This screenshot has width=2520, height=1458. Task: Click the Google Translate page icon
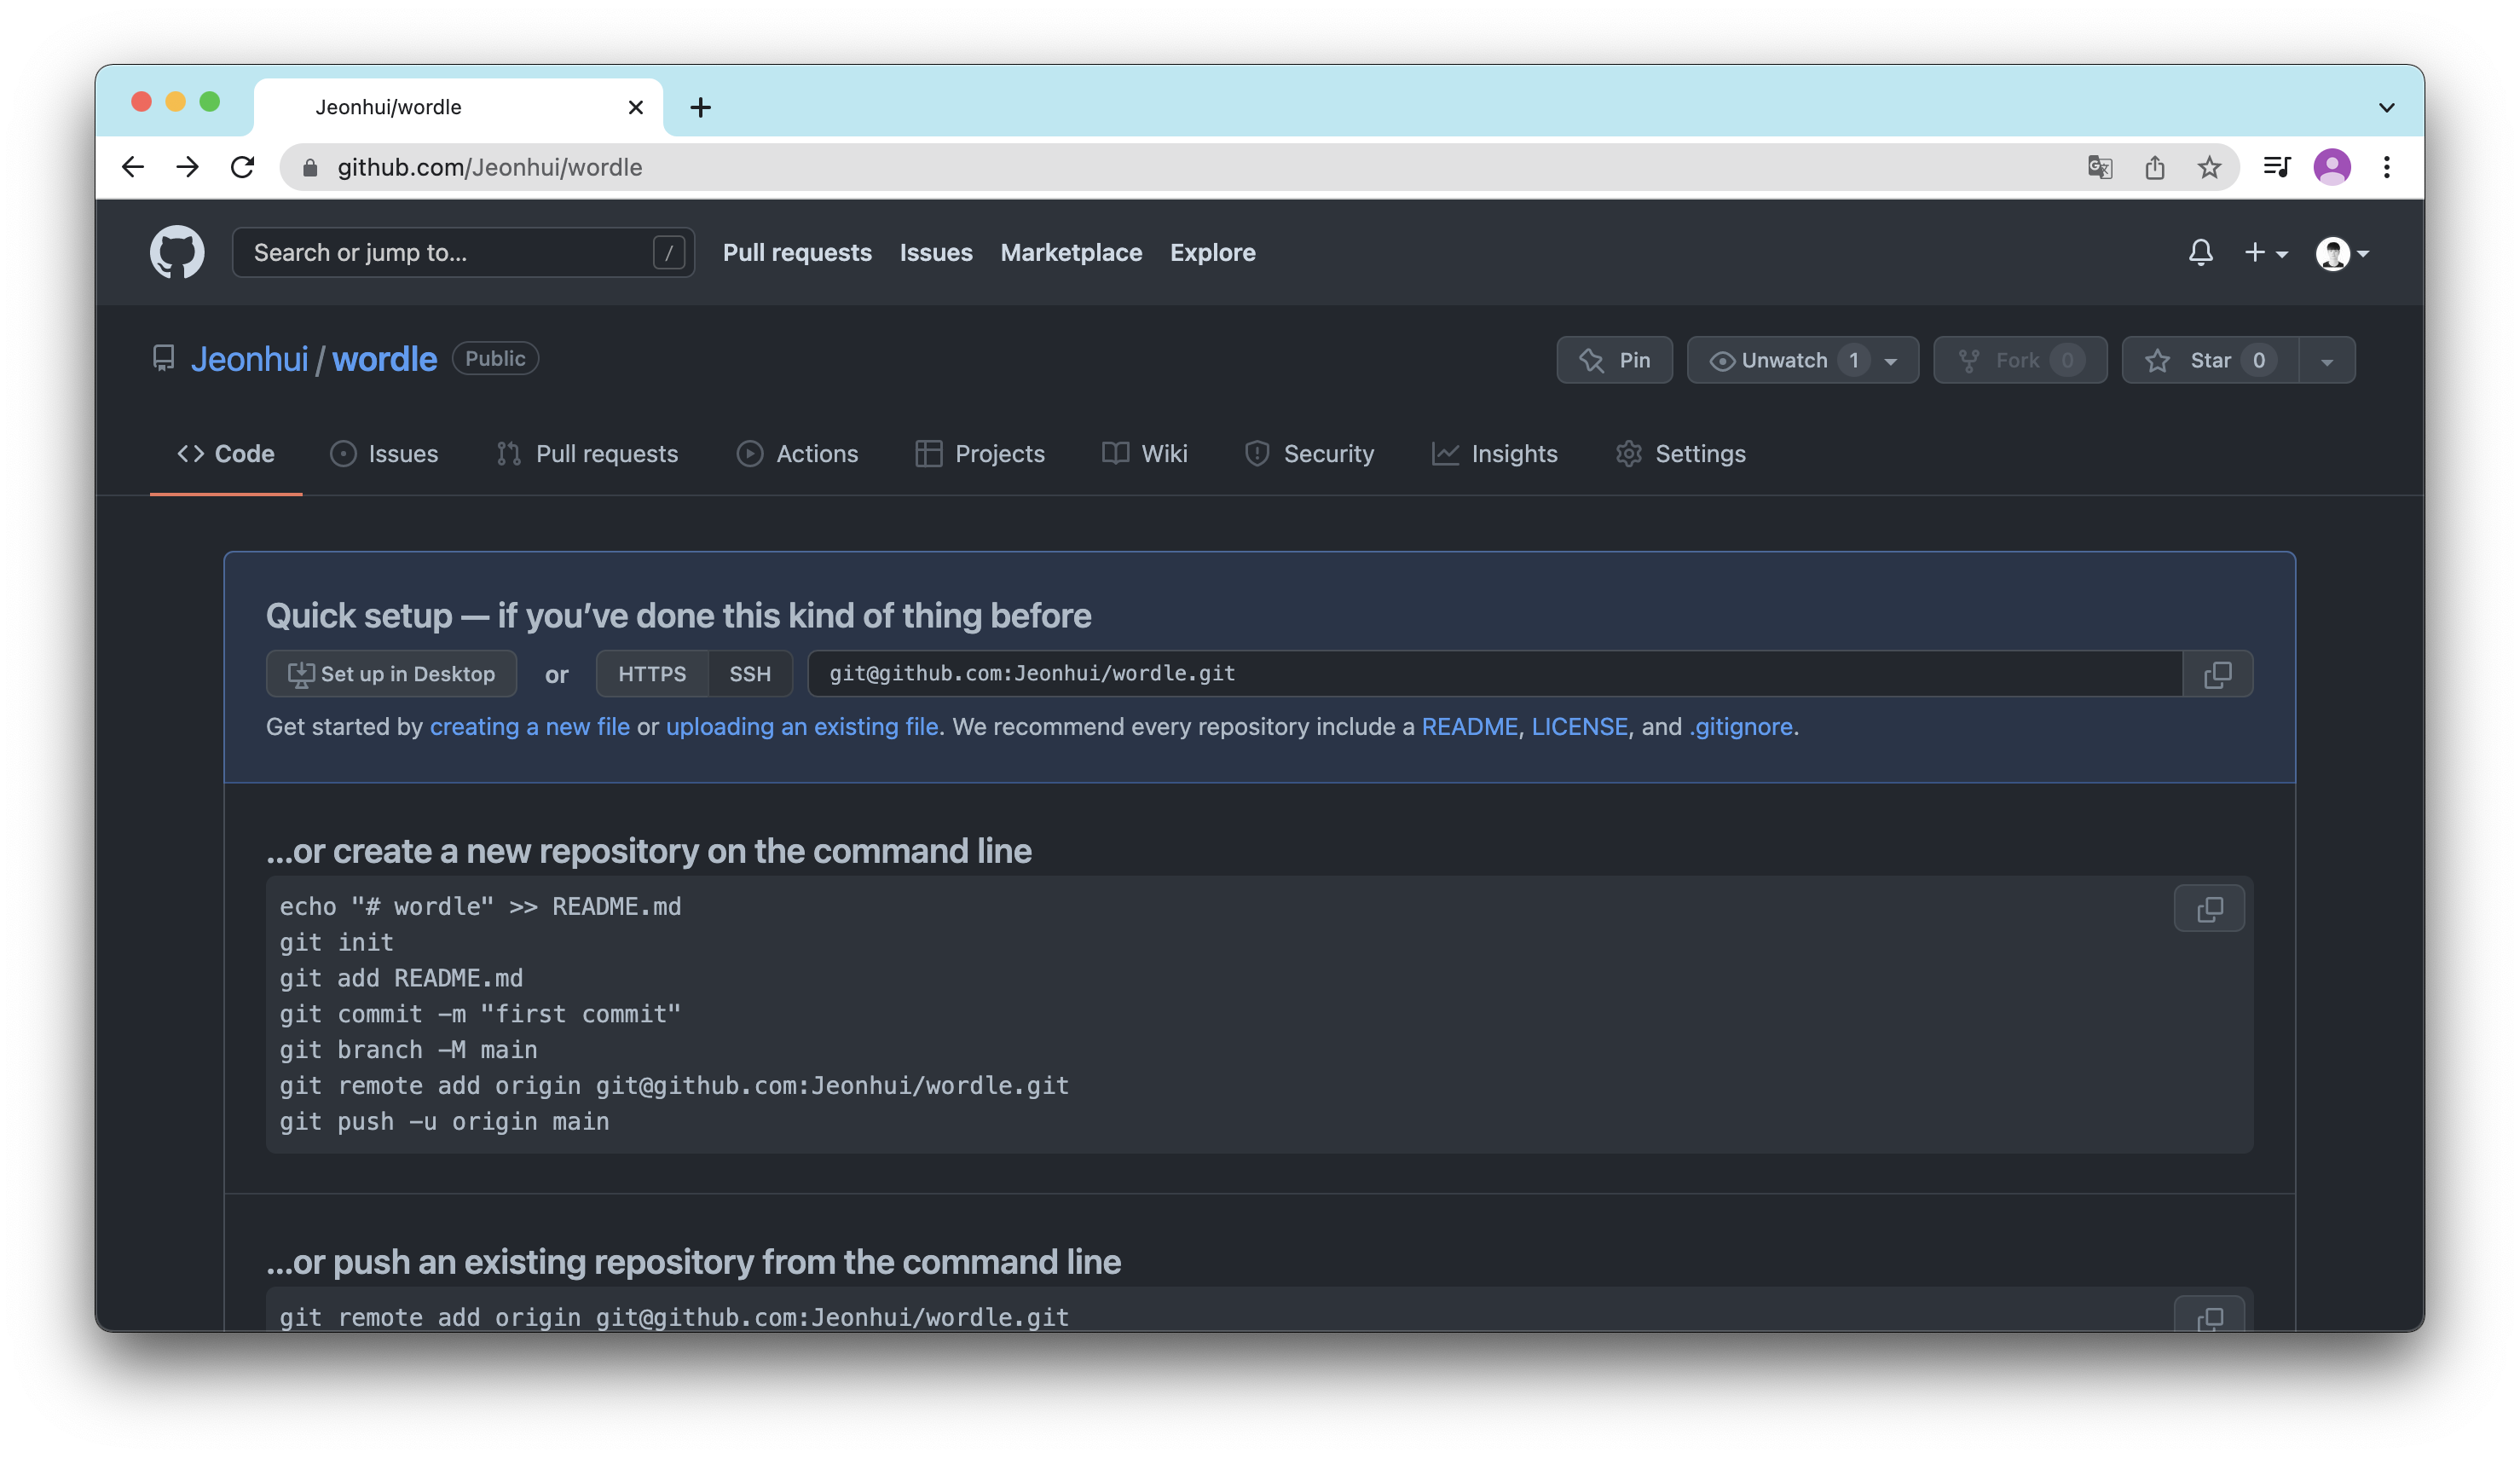click(2100, 167)
